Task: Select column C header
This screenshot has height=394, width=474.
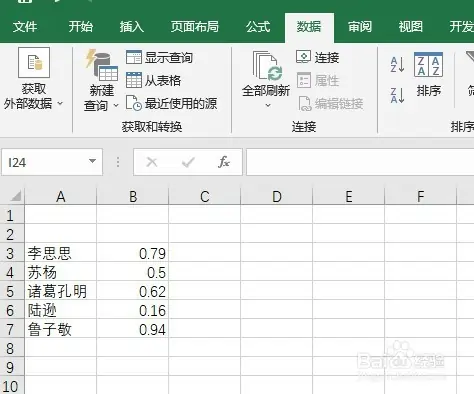Action: [x=205, y=196]
